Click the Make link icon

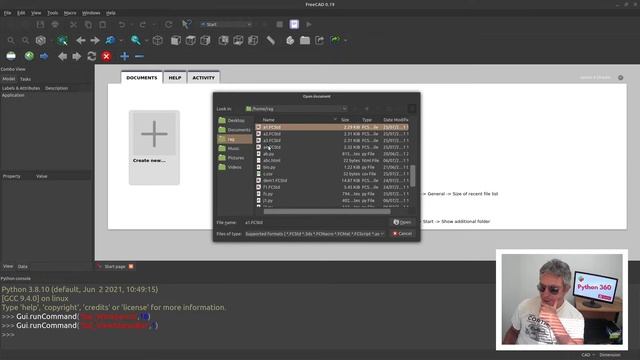click(320, 40)
